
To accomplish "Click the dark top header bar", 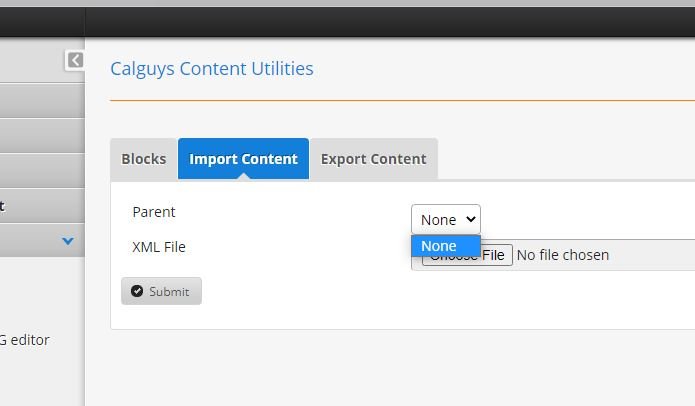I will point(390,22).
